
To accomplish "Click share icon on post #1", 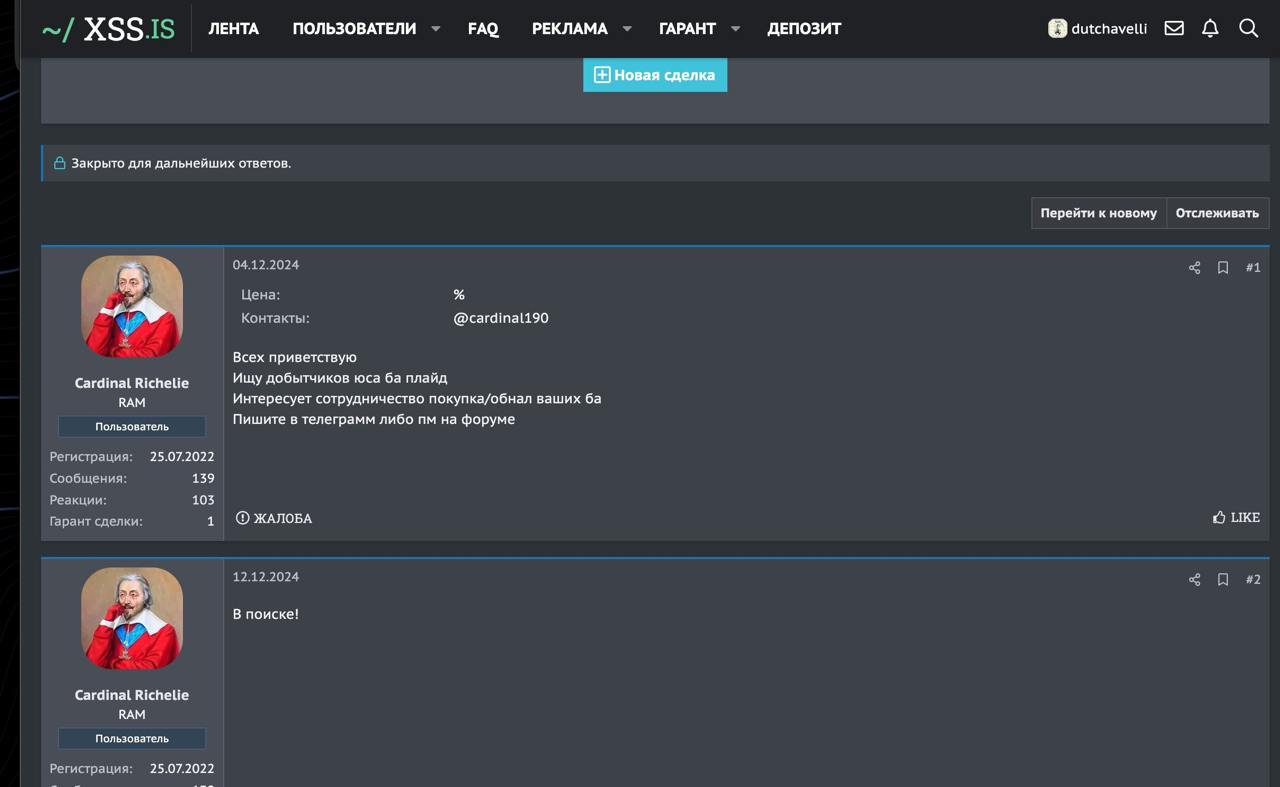I will (x=1194, y=268).
